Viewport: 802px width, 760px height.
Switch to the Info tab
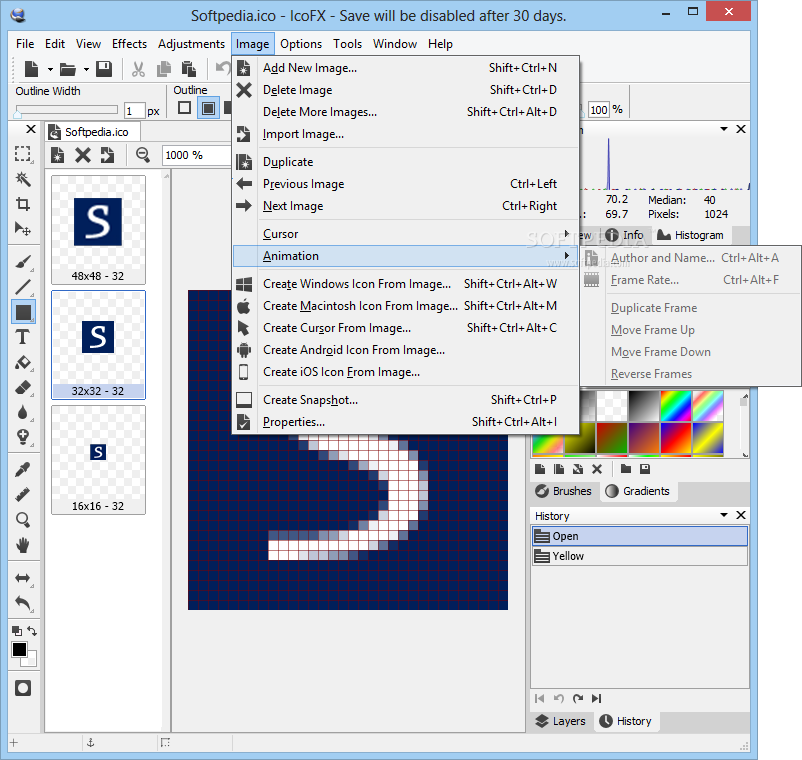click(625, 235)
